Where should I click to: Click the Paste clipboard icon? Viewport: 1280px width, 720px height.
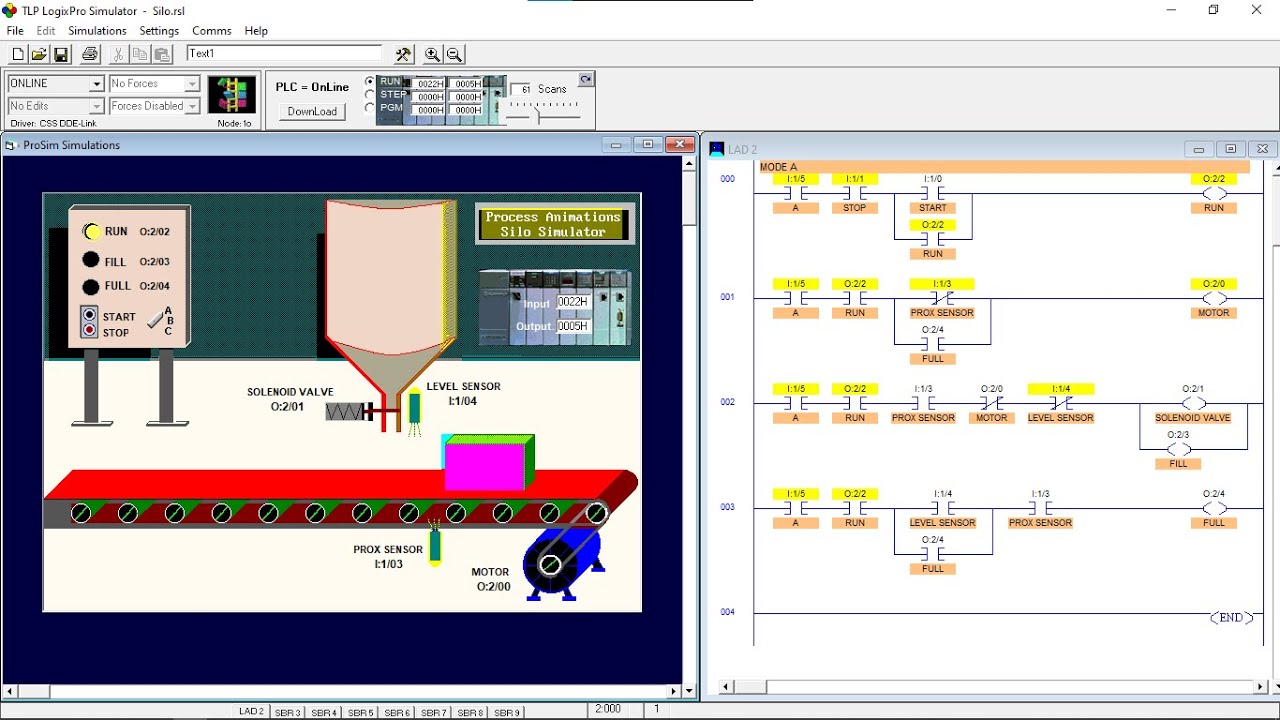click(x=162, y=55)
